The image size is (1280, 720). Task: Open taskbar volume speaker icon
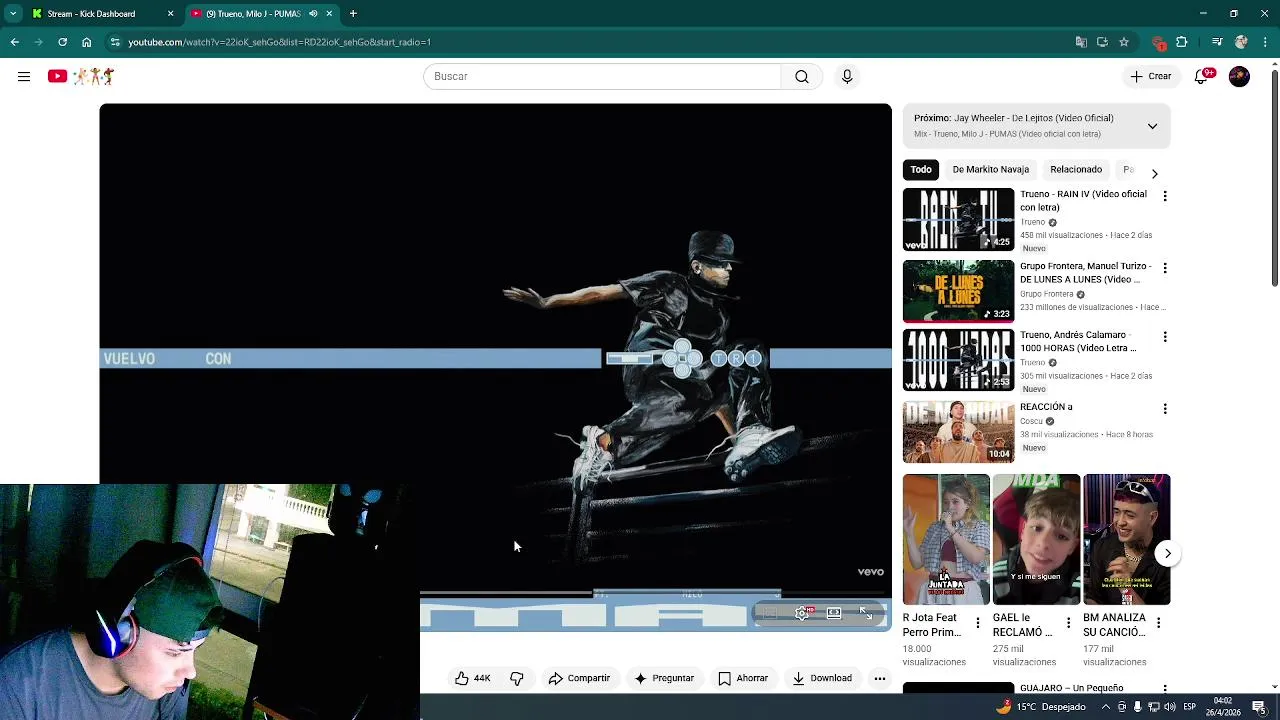[1170, 707]
